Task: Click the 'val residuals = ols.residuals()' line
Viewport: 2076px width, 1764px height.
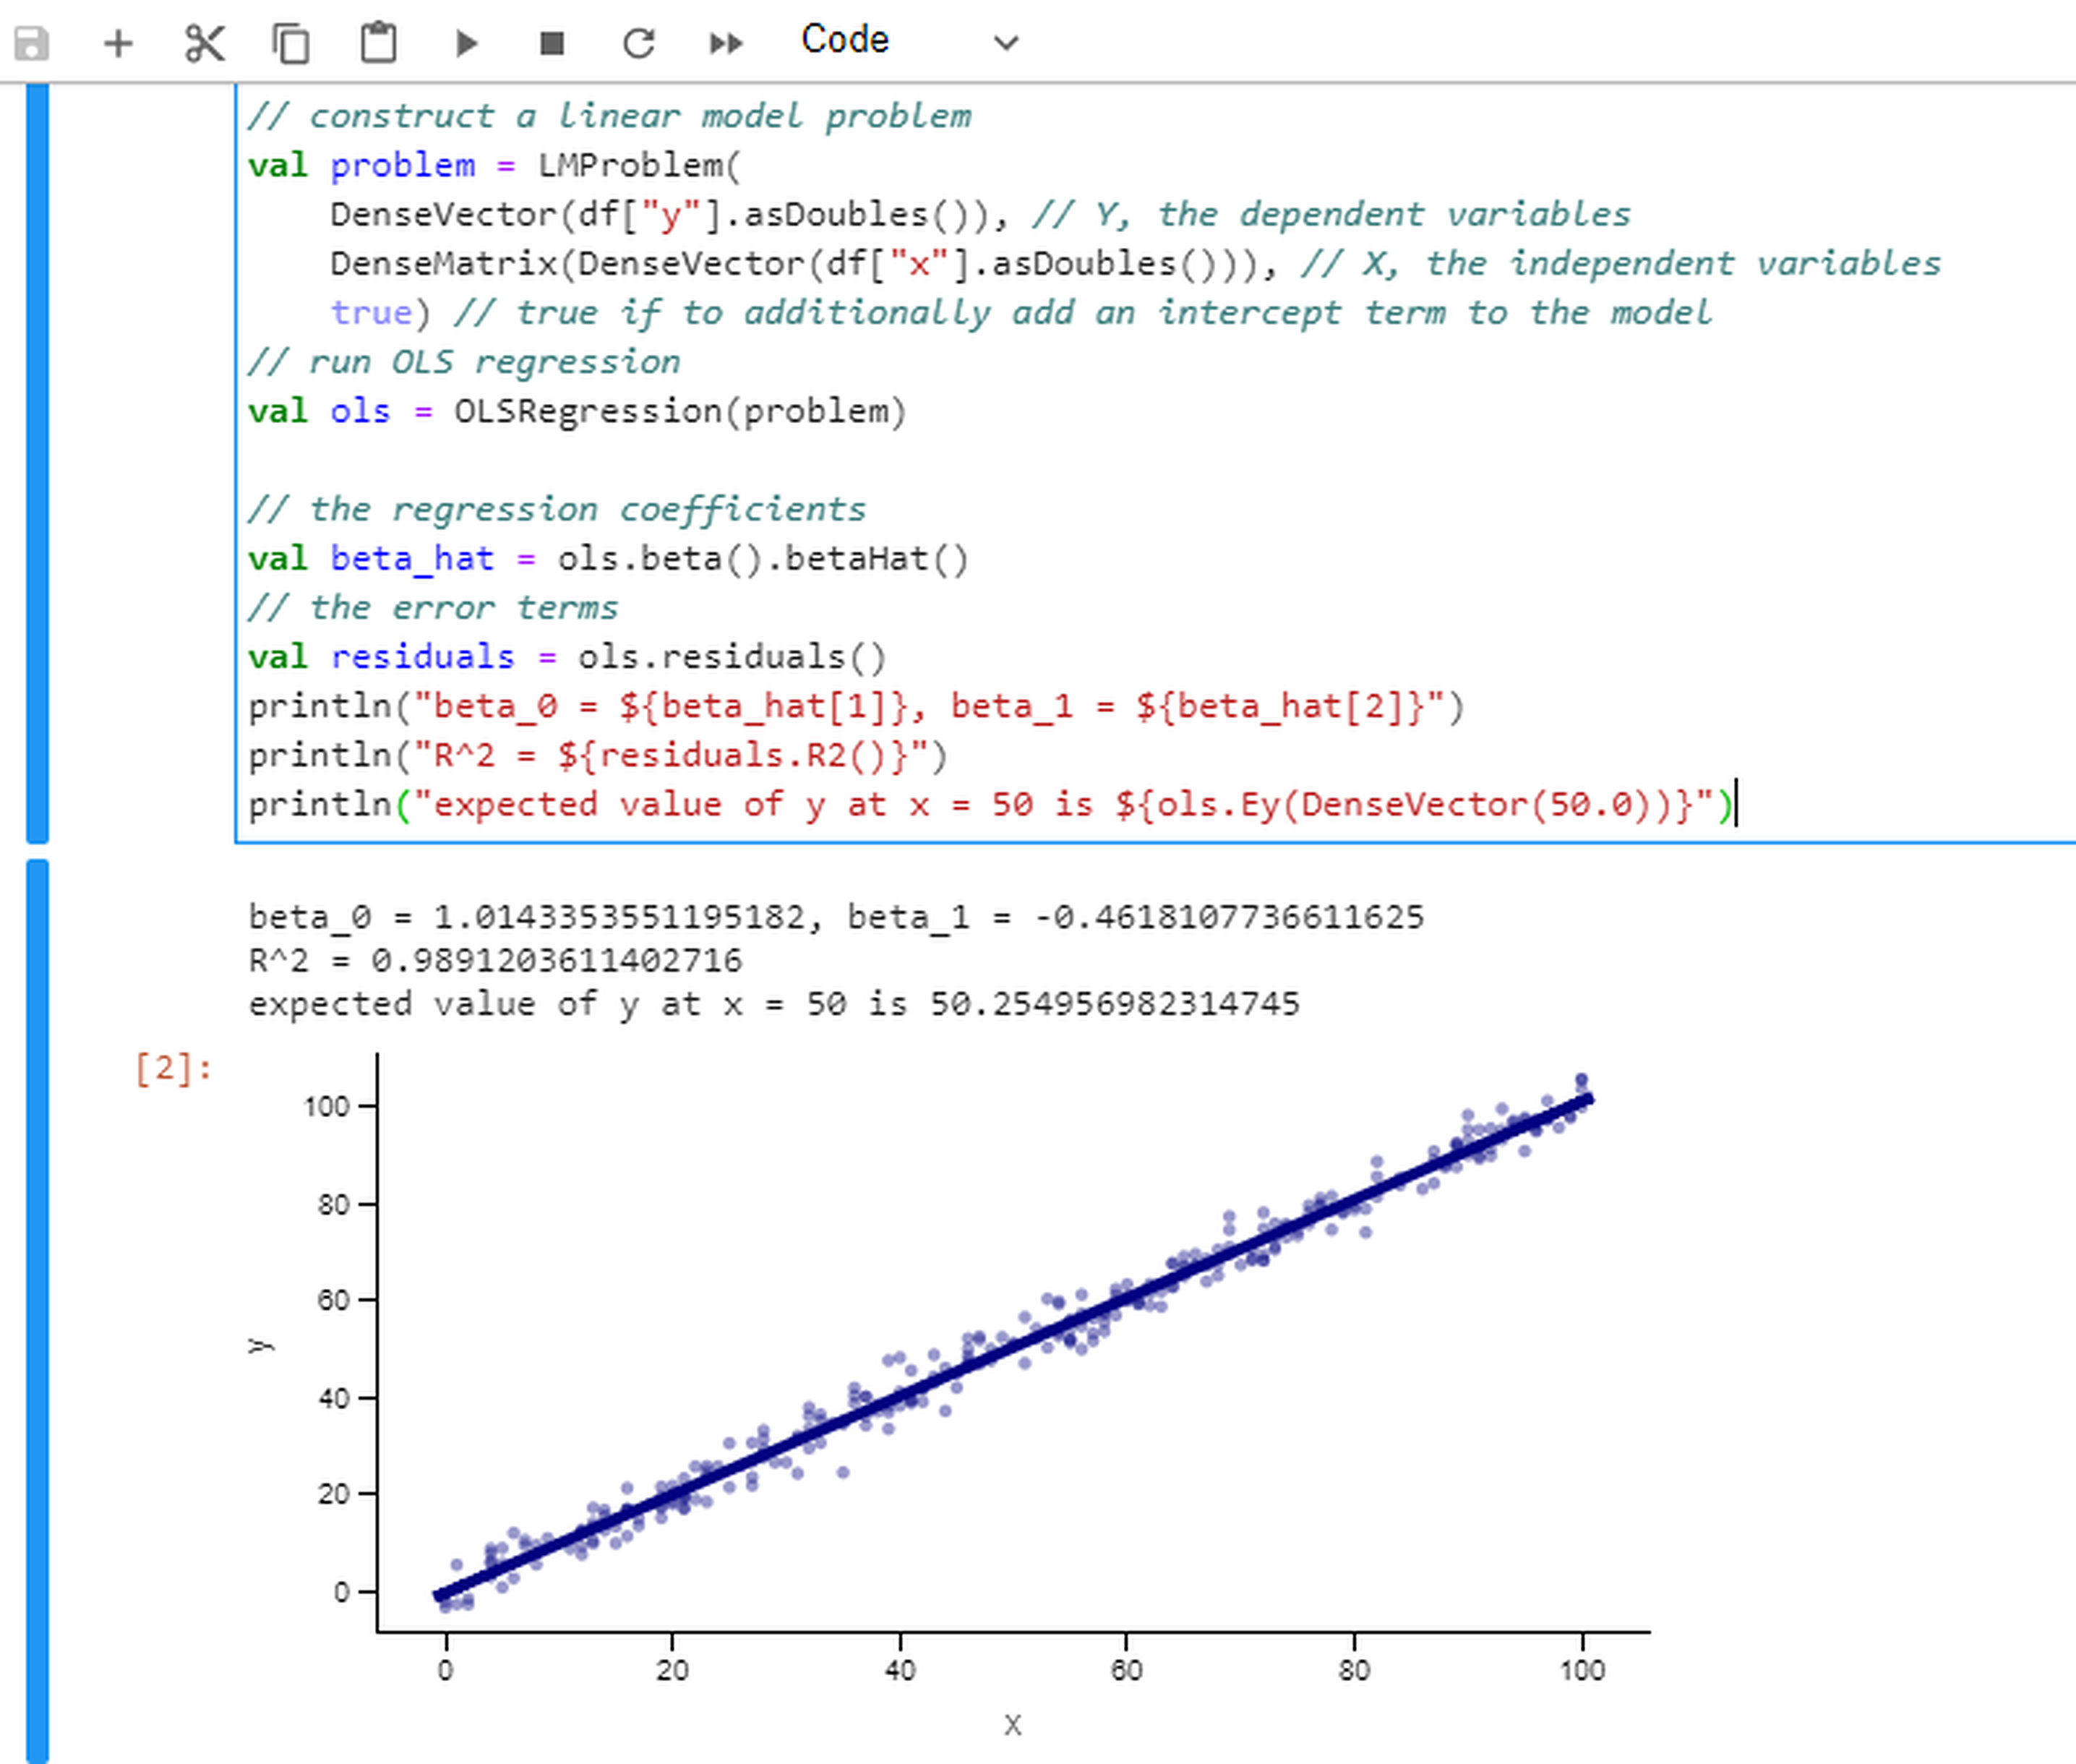Action: tap(567, 657)
